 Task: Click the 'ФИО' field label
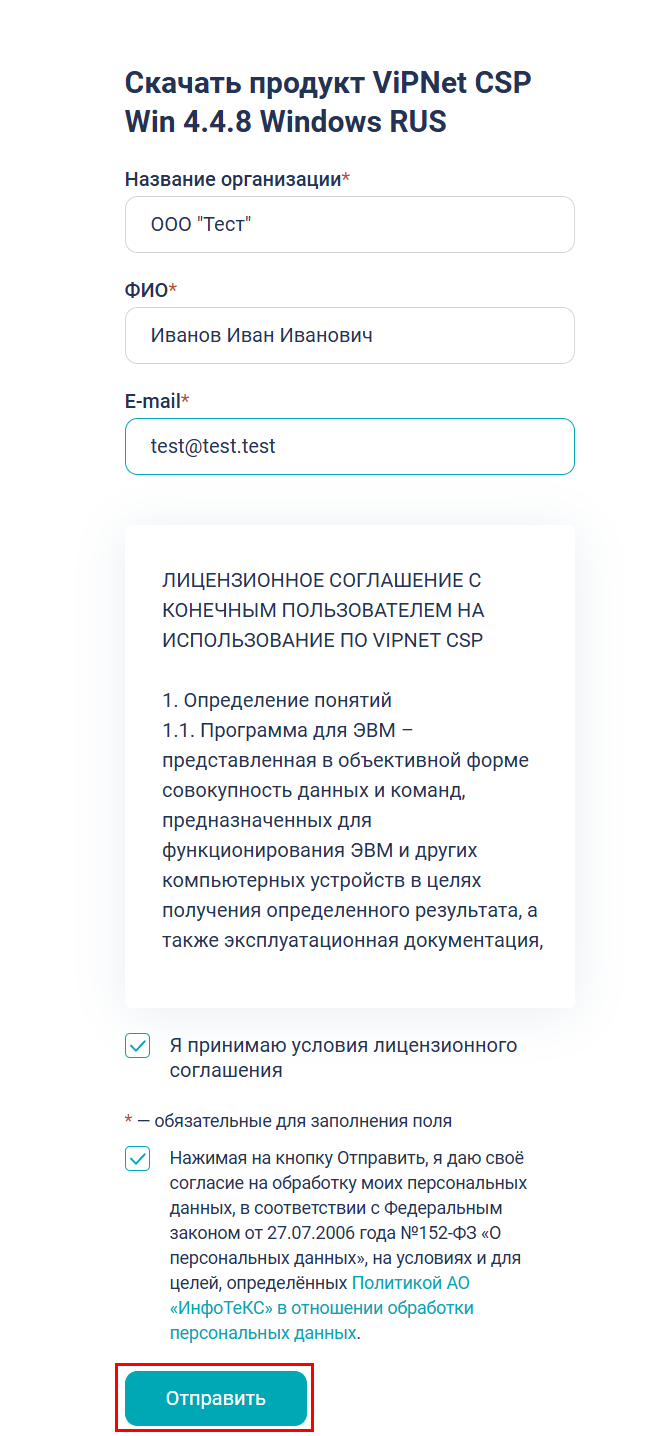click(x=146, y=290)
